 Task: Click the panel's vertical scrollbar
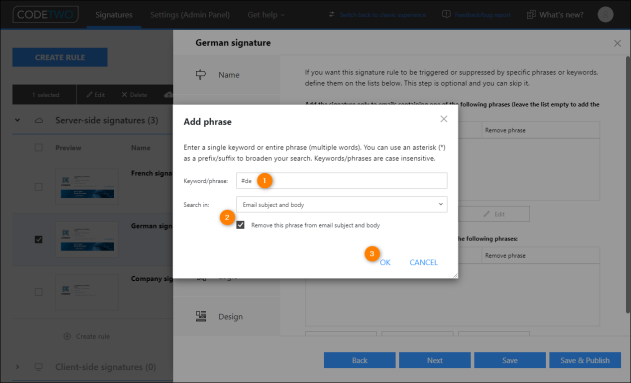tap(628, 184)
